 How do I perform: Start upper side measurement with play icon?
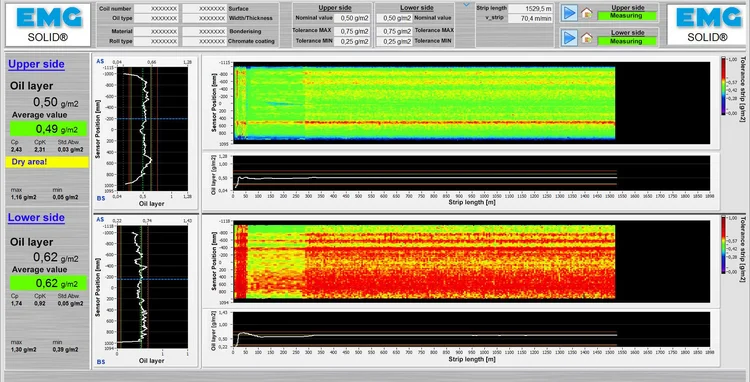tap(569, 13)
